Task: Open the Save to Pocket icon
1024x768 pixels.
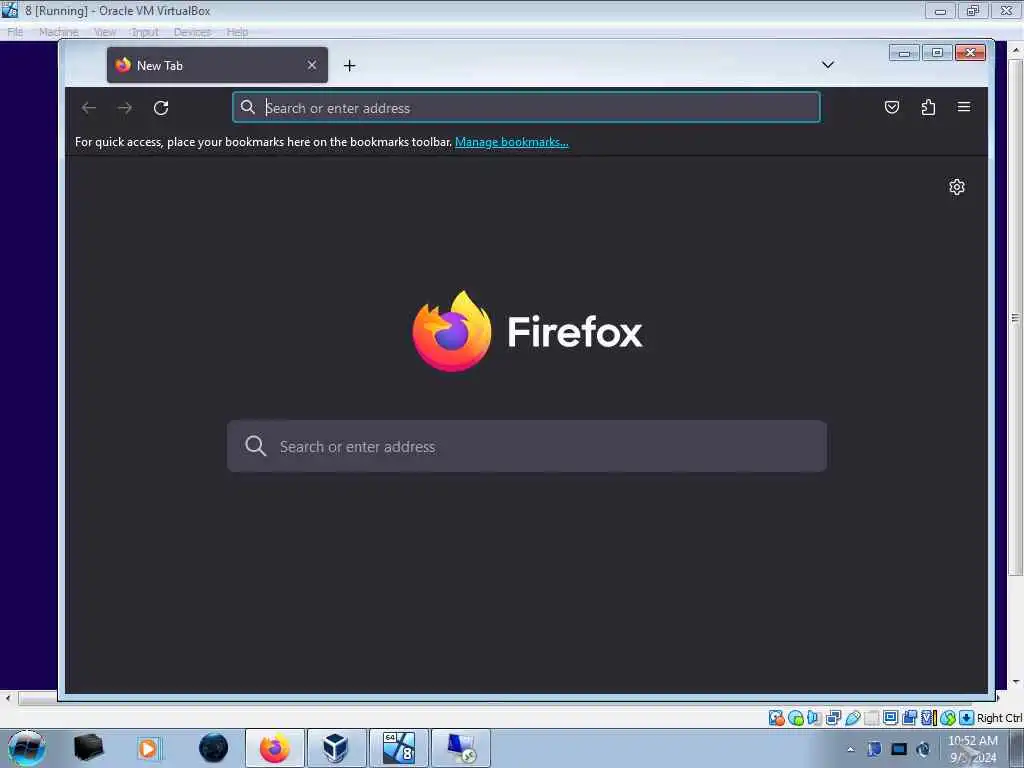Action: point(891,107)
